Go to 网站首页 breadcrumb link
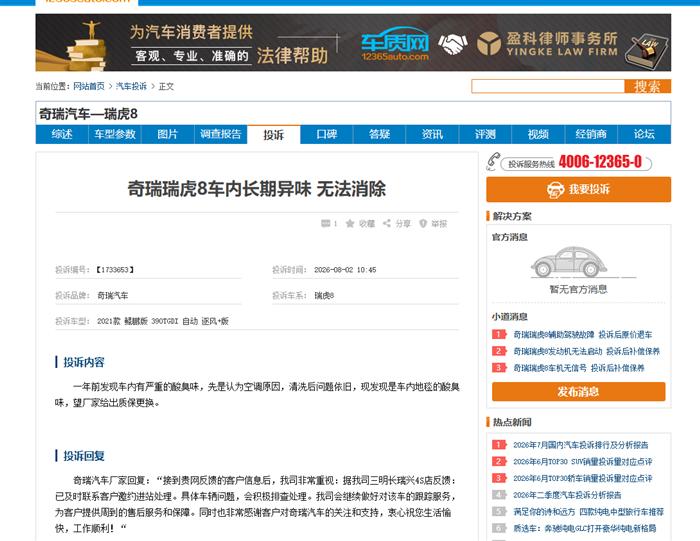The image size is (700, 541). [x=89, y=86]
